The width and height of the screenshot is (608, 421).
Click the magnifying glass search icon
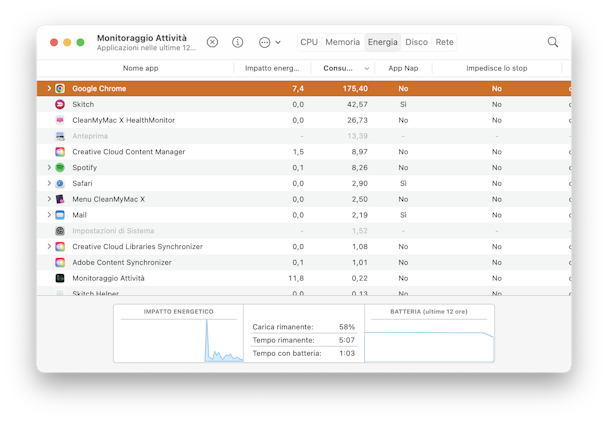pos(553,42)
